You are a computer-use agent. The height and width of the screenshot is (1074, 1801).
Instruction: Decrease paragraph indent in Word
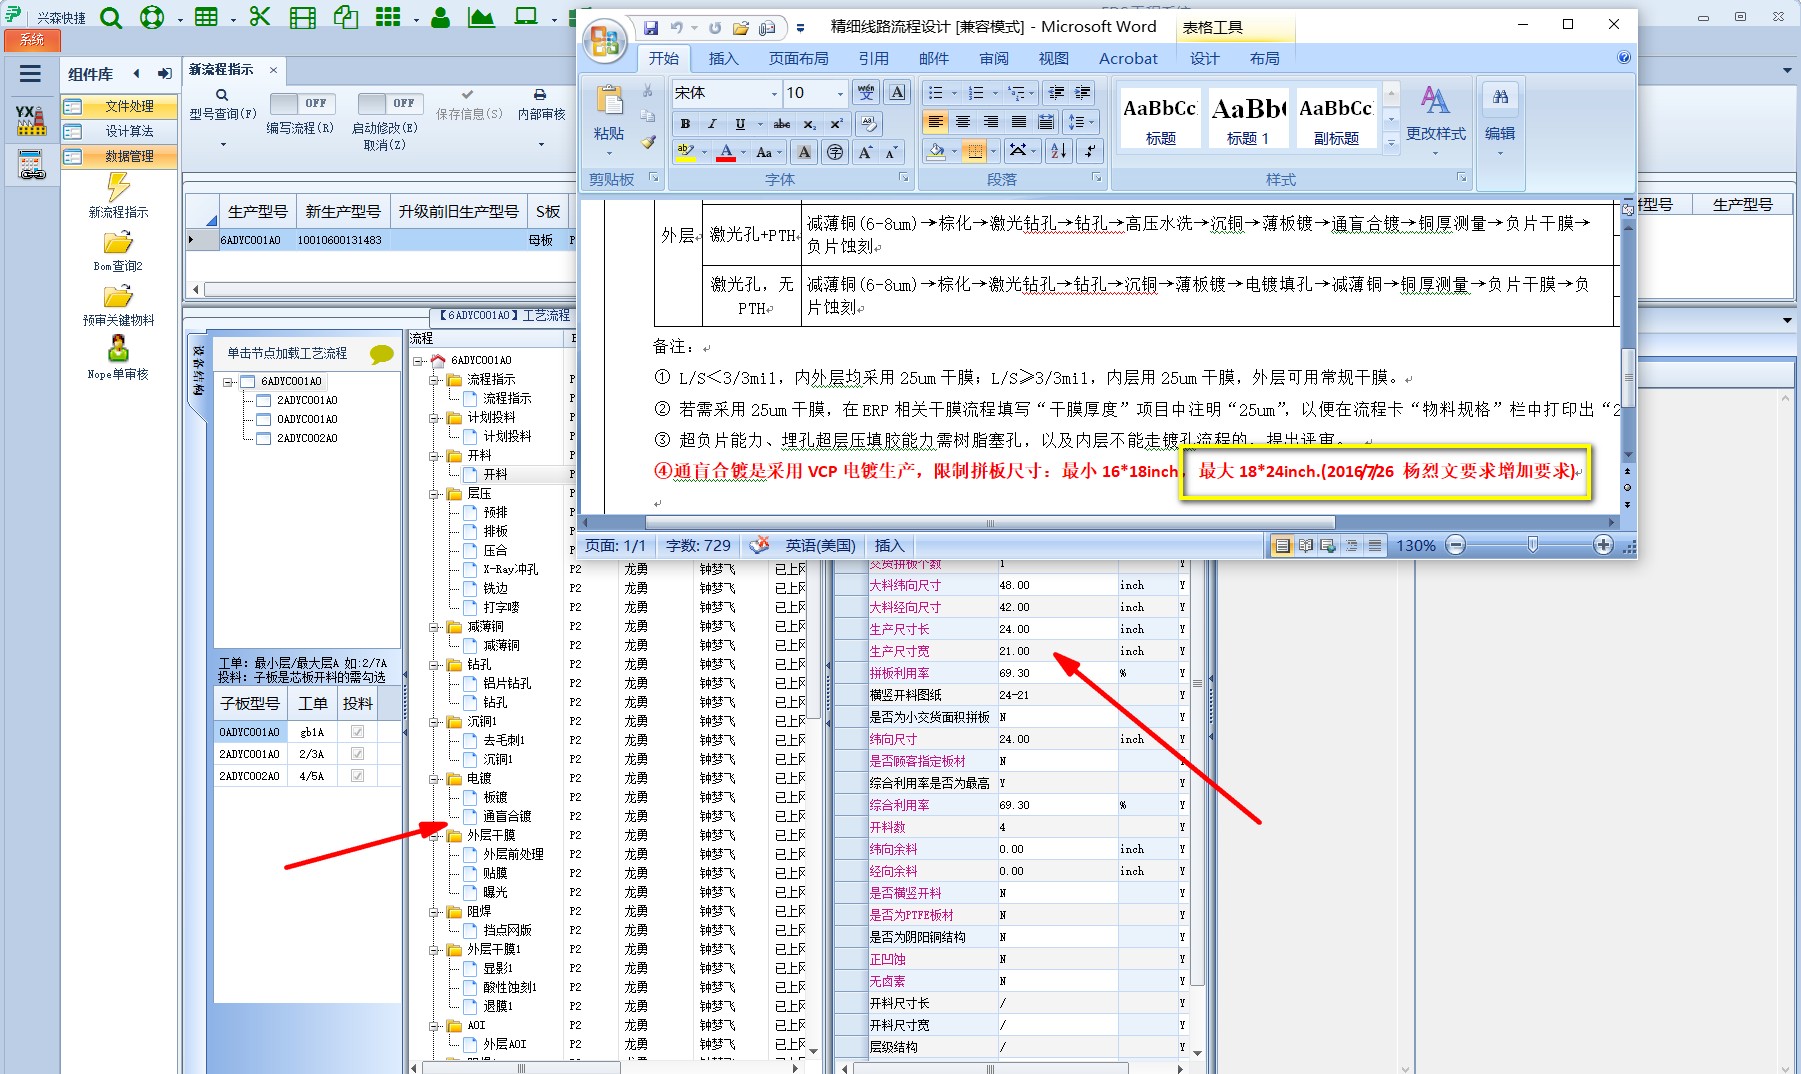click(1056, 93)
